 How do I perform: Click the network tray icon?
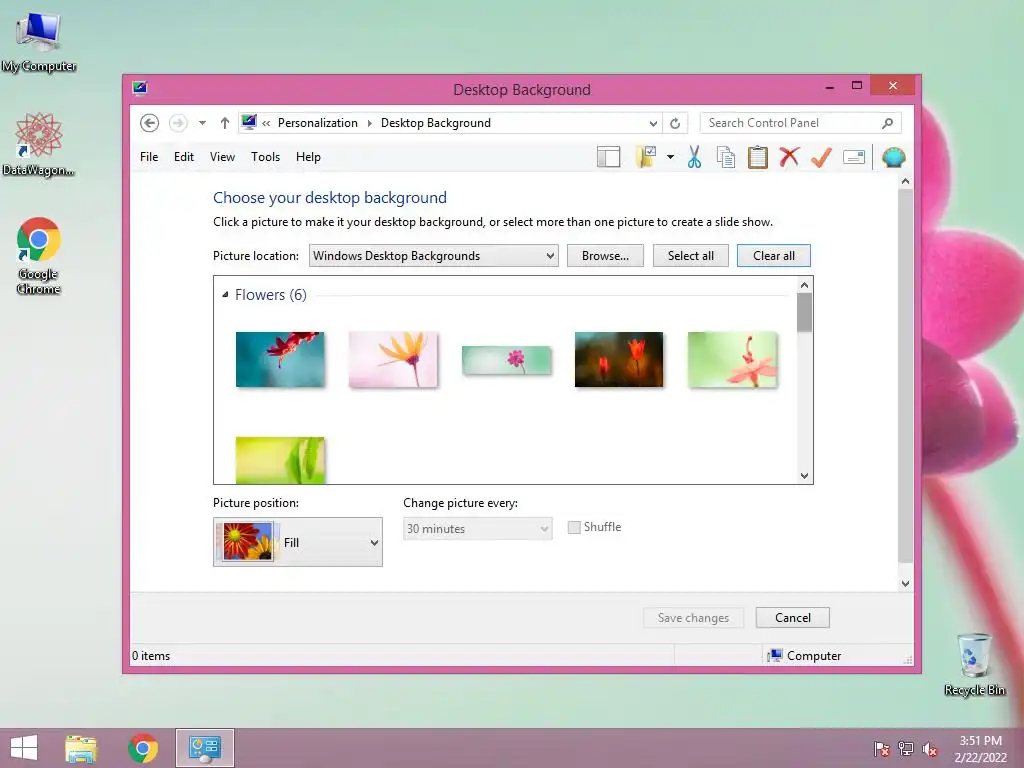click(906, 749)
